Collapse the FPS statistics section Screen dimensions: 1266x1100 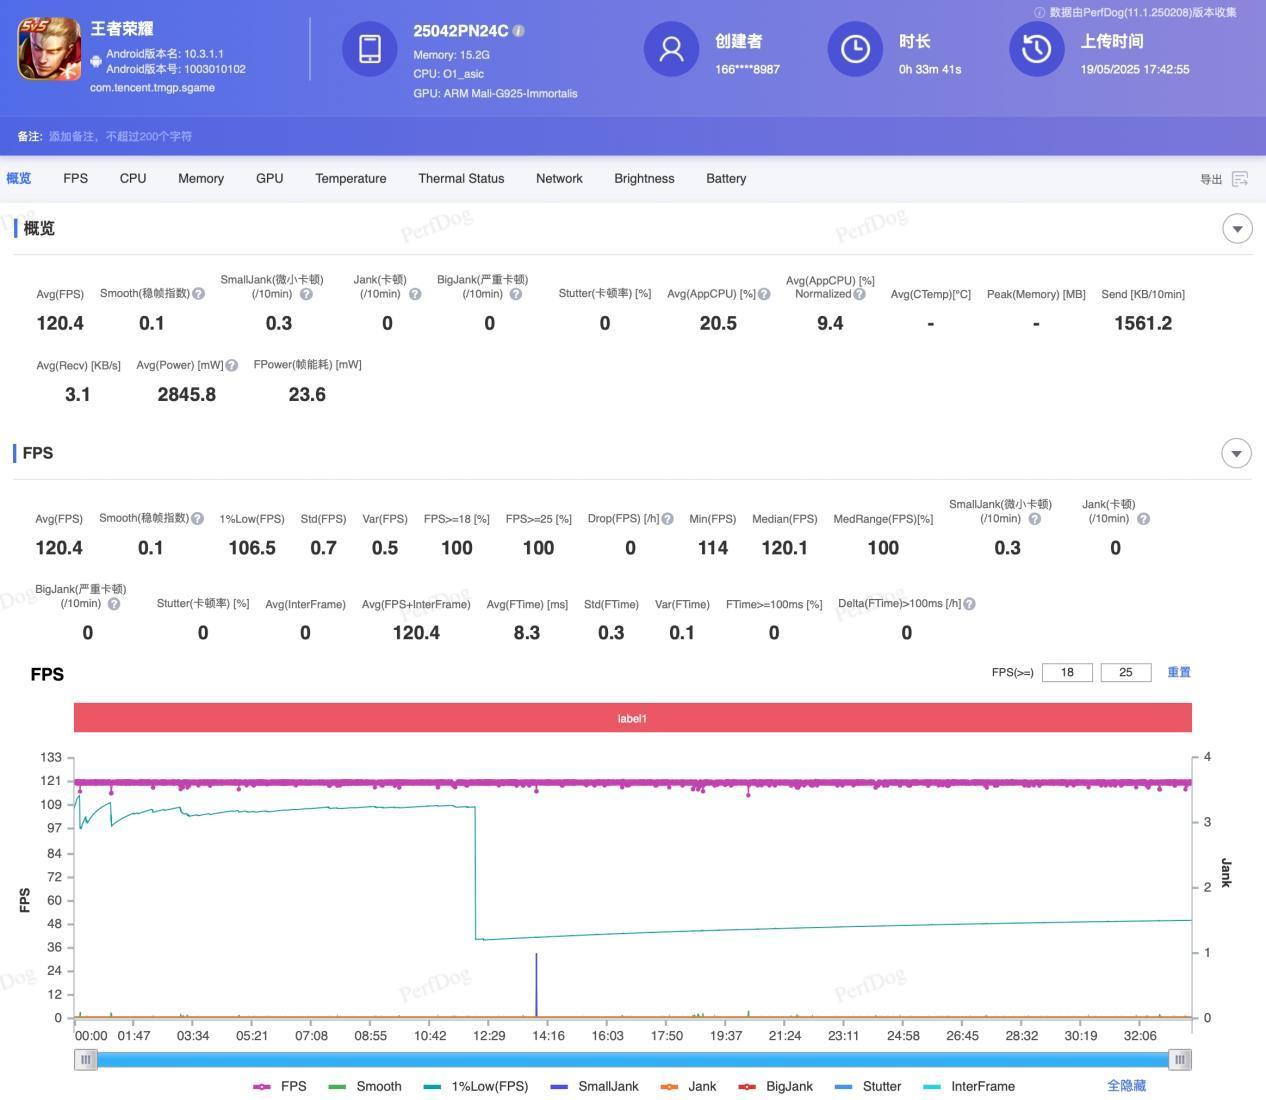(x=1236, y=453)
